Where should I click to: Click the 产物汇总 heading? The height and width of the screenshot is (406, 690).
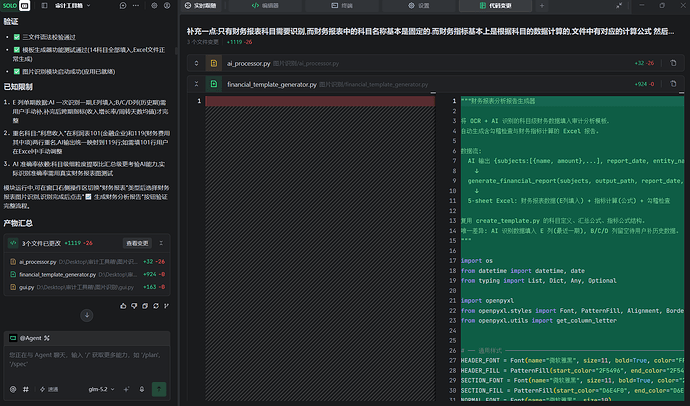click(18, 223)
